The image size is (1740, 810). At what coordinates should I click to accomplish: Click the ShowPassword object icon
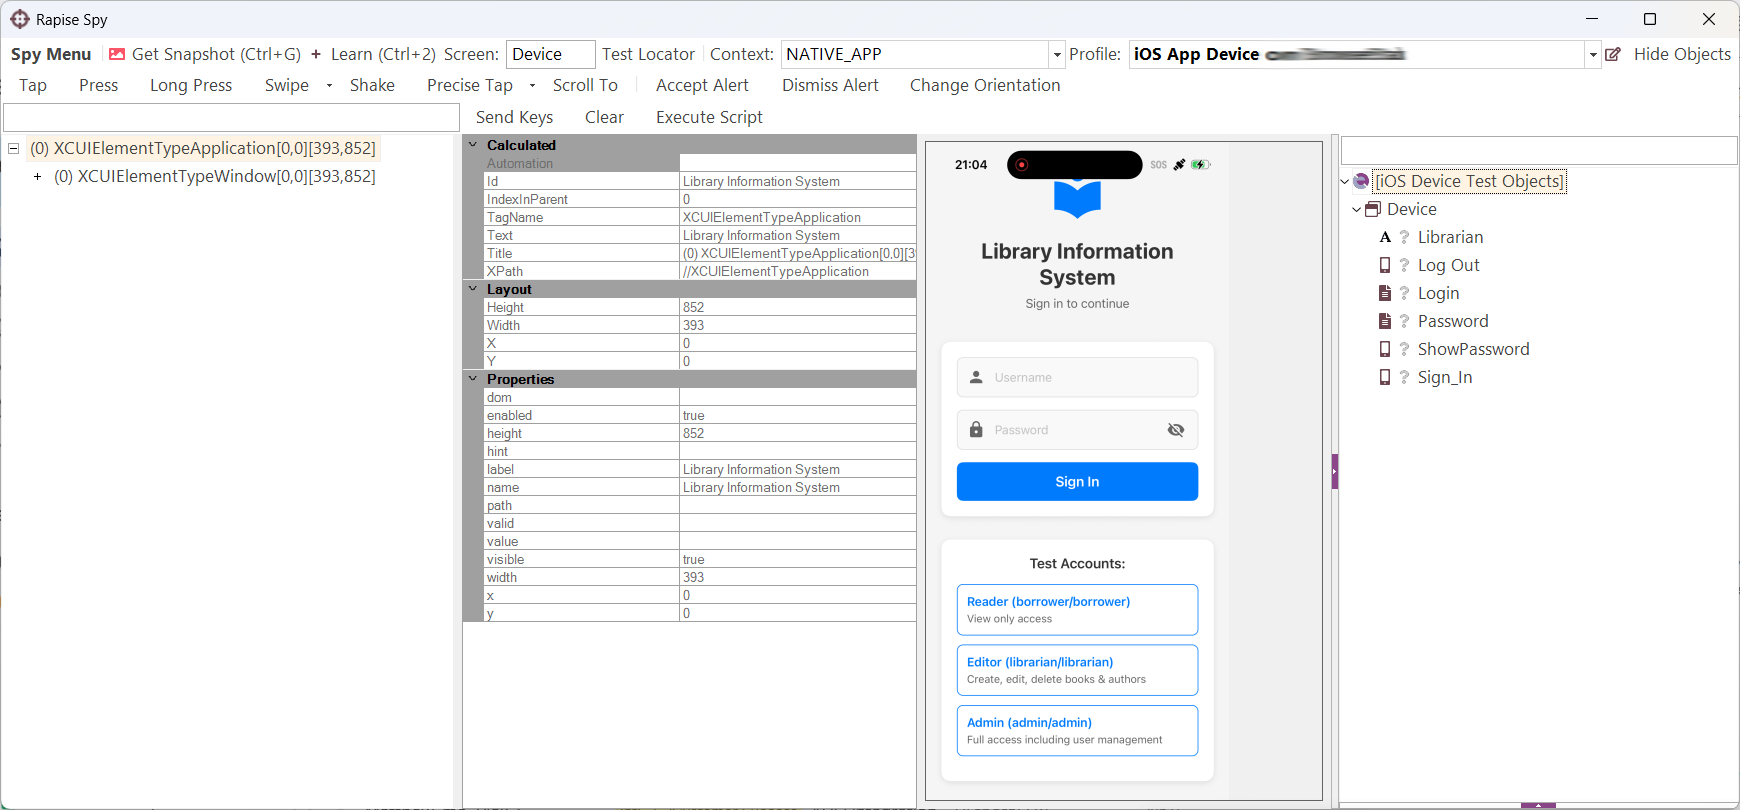pyautogui.click(x=1385, y=349)
